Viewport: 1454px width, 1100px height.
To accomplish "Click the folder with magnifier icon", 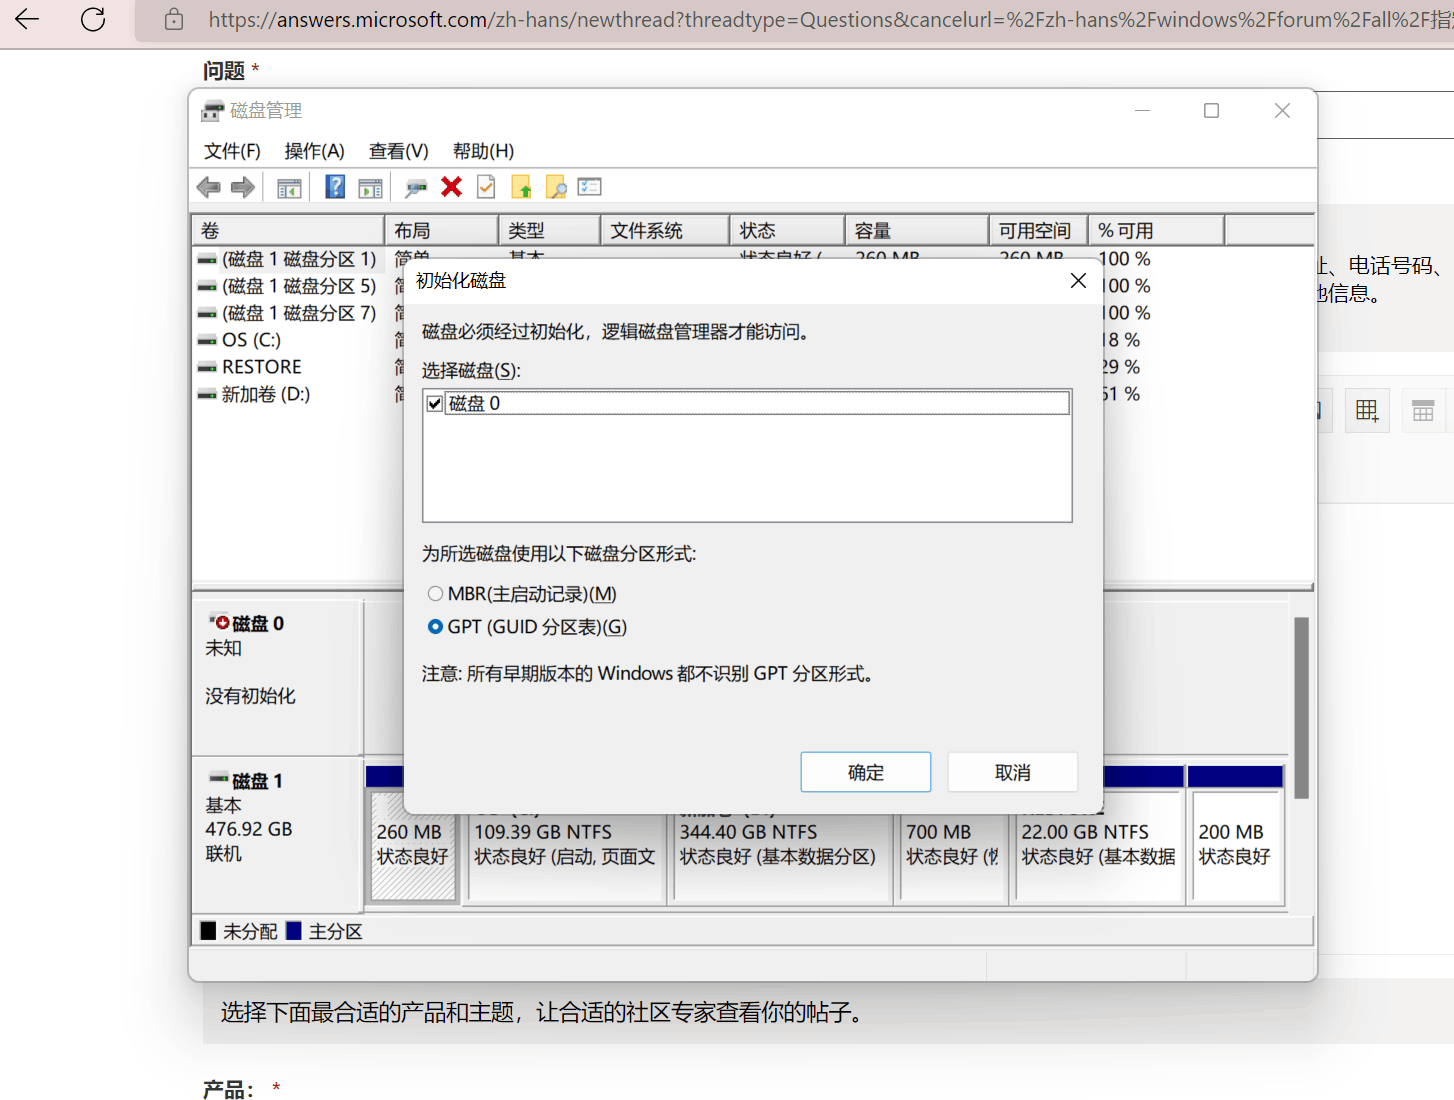I will tap(556, 187).
